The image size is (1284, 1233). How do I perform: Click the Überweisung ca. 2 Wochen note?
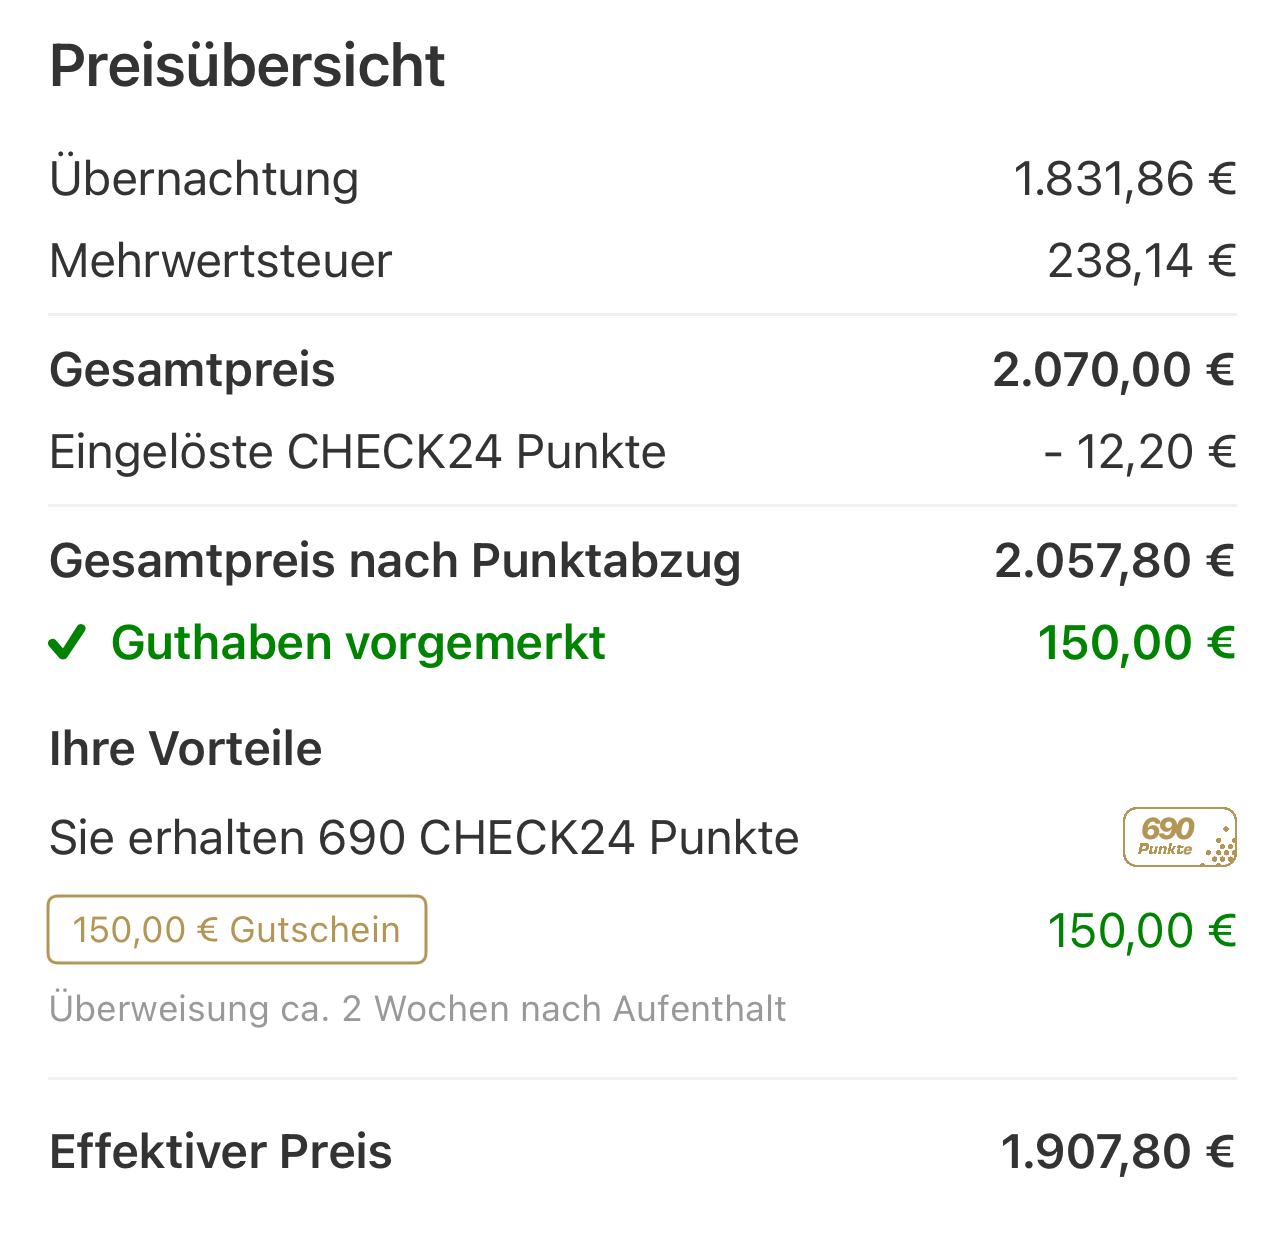point(417,1009)
